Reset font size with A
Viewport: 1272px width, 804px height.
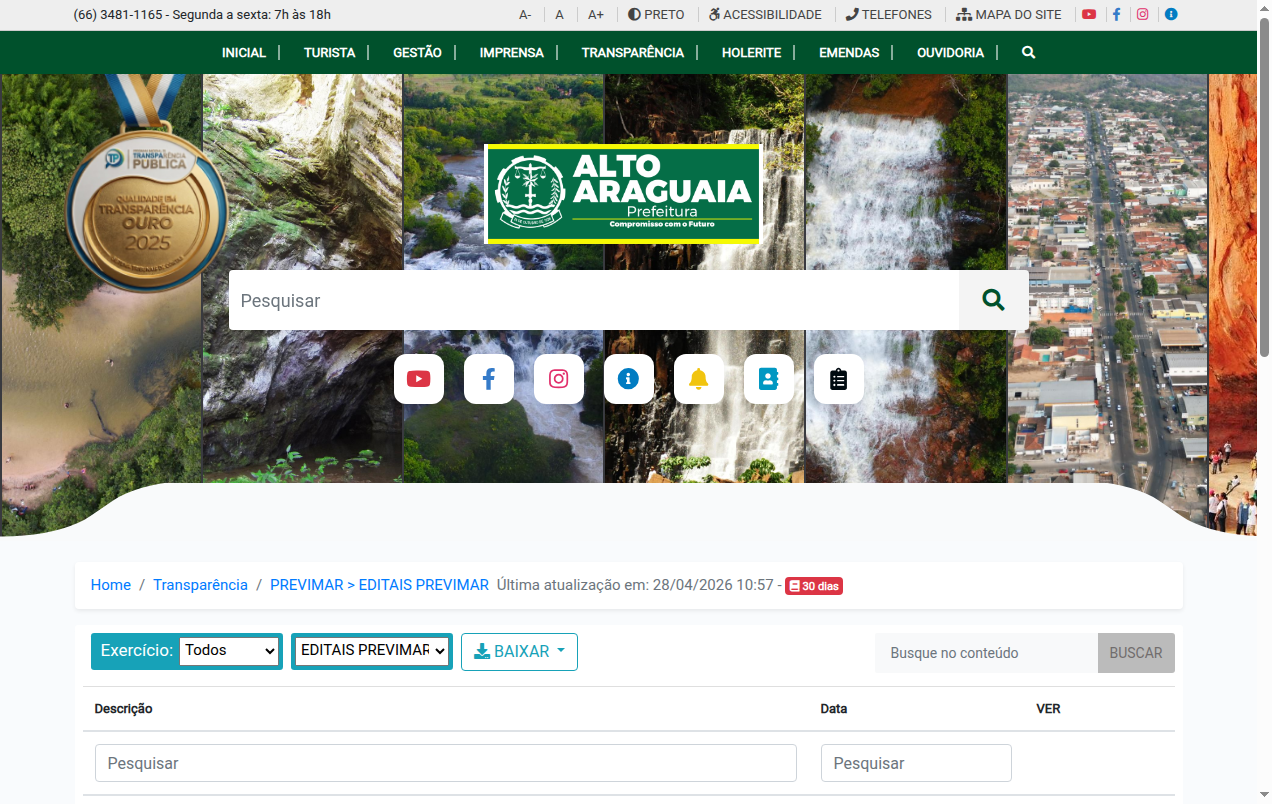pos(560,15)
